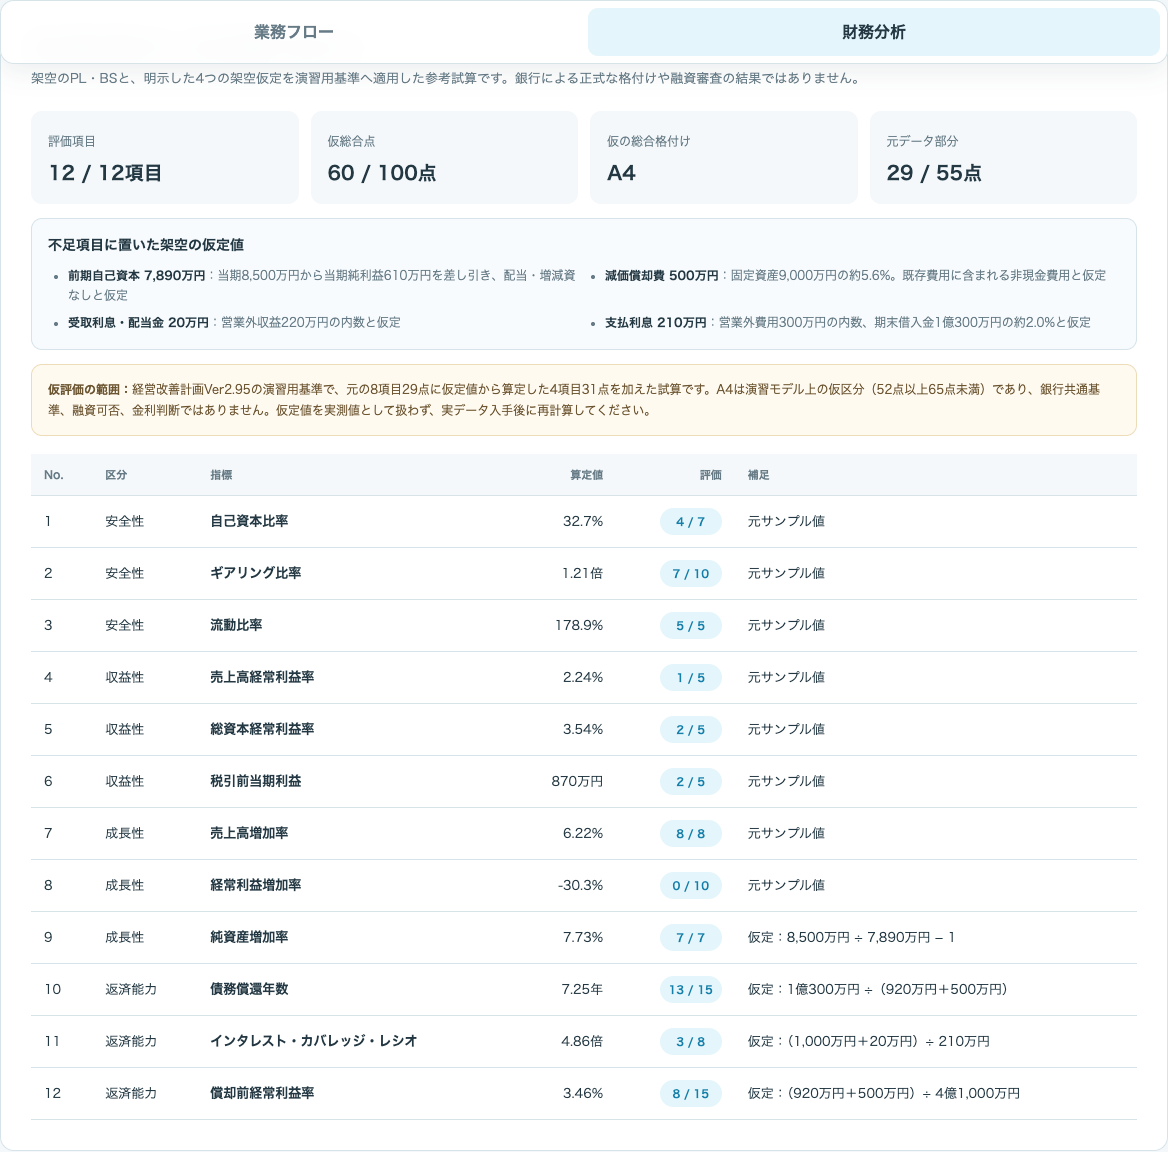This screenshot has height=1152, width=1168.
Task: Click the 8 / 8 score badge
Action: [x=691, y=834]
